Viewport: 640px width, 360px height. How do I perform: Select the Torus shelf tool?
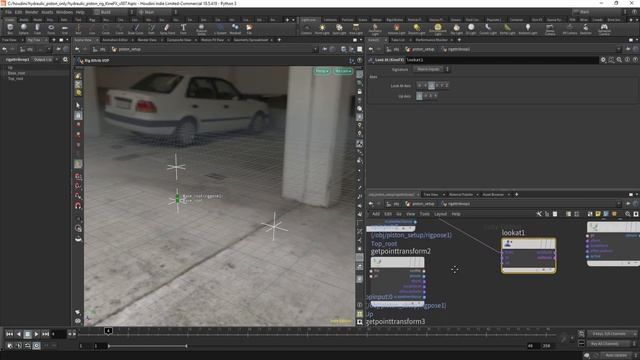coord(51,29)
